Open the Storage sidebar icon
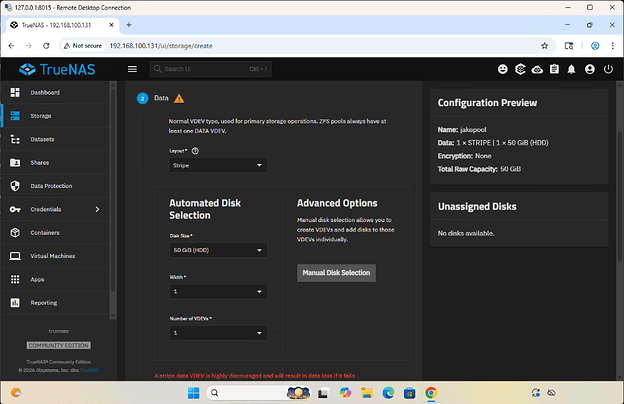Screen dimensions: 624x404 point(15,116)
